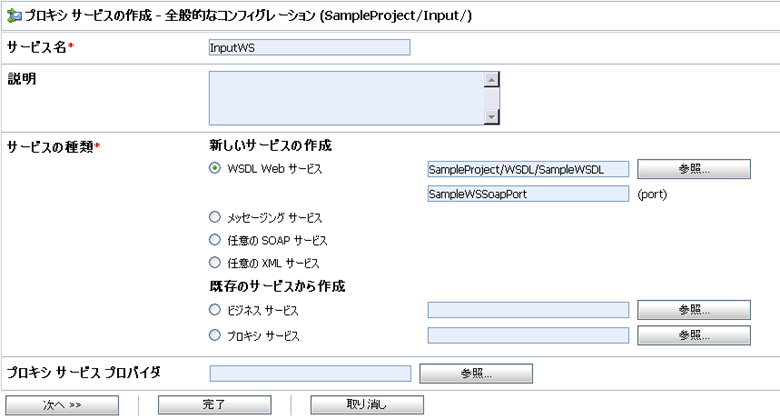Click the 説明 scrollbar up arrow
Image resolution: width=780 pixels, height=419 pixels.
pyautogui.click(x=491, y=80)
